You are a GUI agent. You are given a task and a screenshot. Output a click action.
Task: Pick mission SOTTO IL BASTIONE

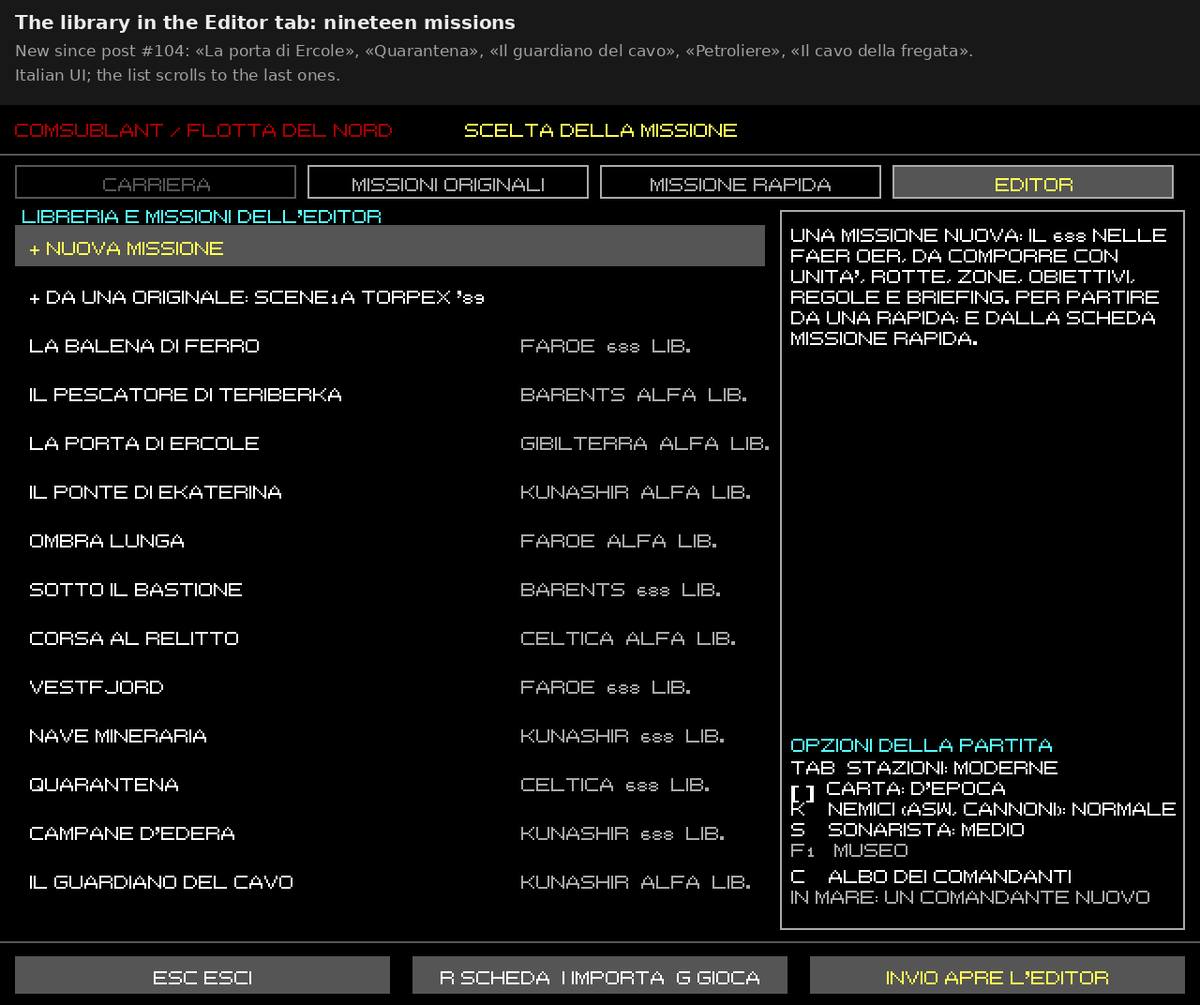coord(390,590)
